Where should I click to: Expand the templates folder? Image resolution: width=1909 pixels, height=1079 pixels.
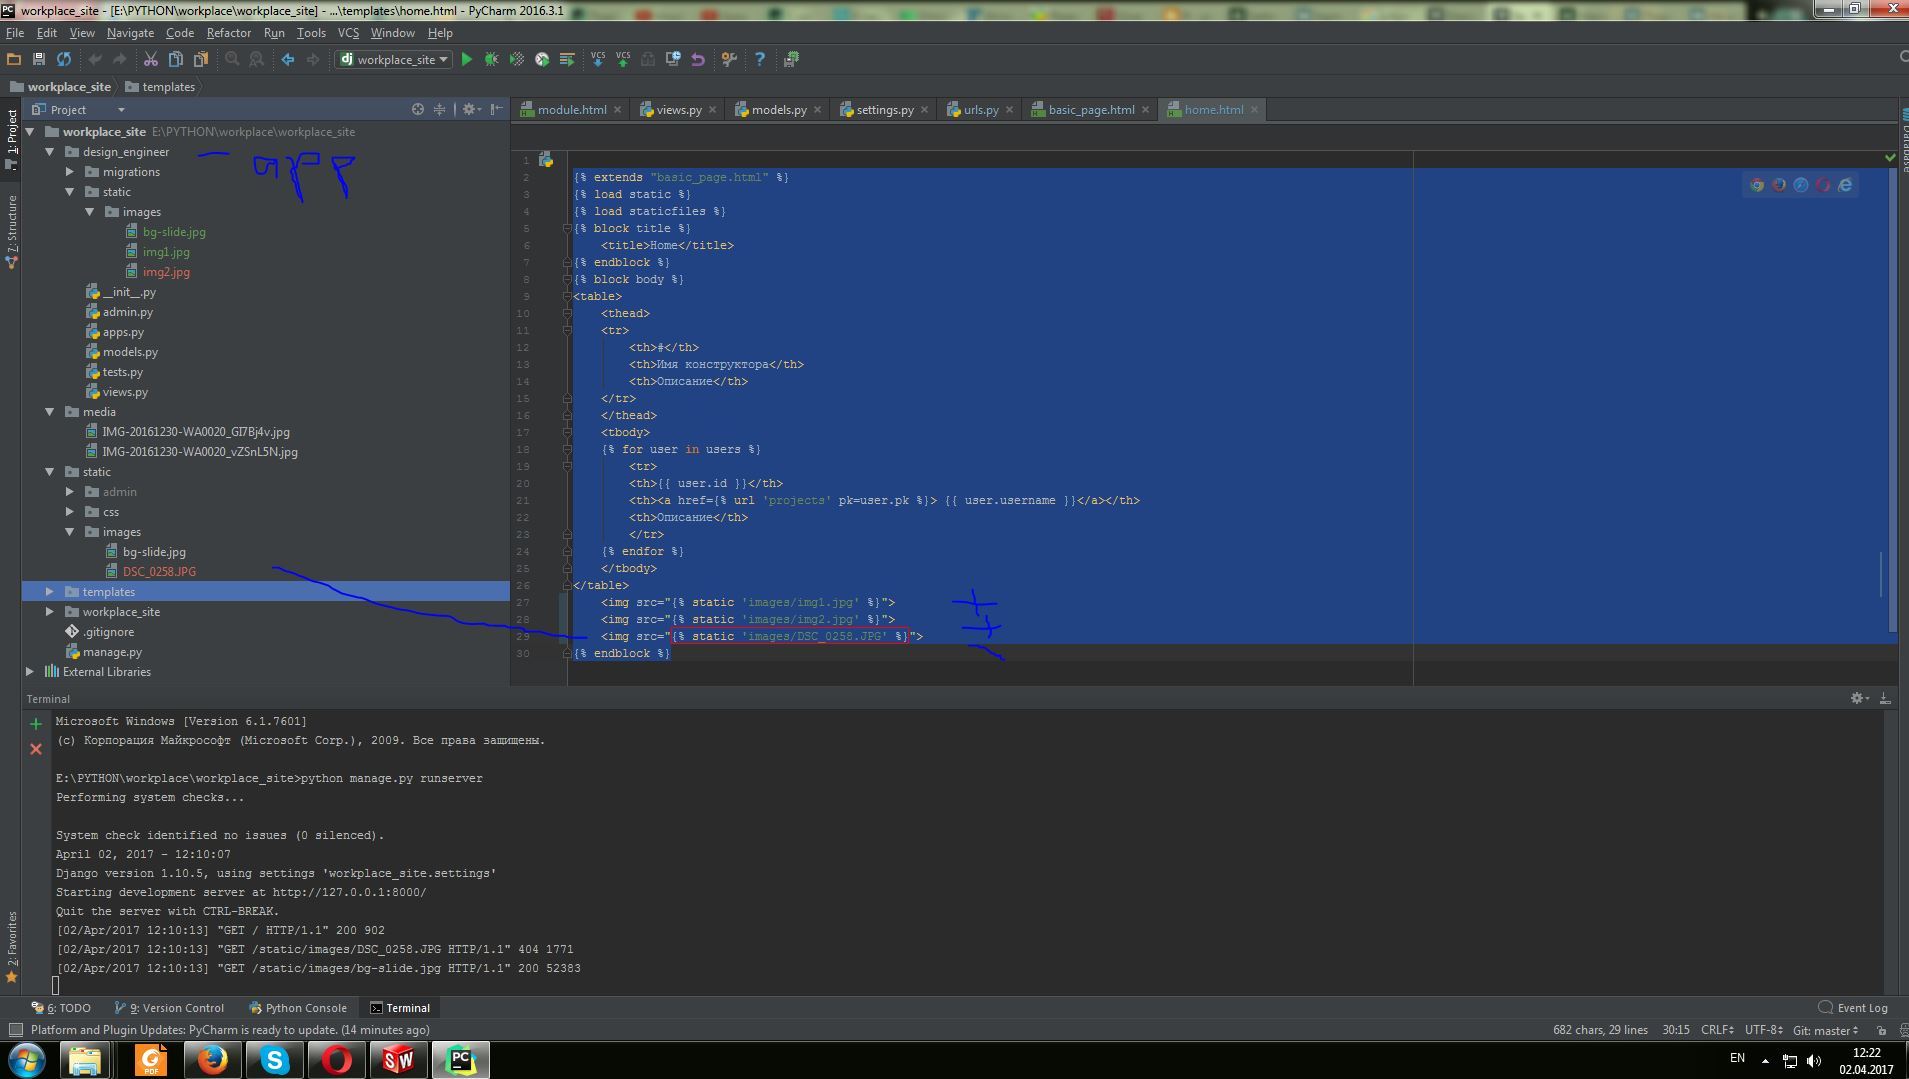[50, 592]
